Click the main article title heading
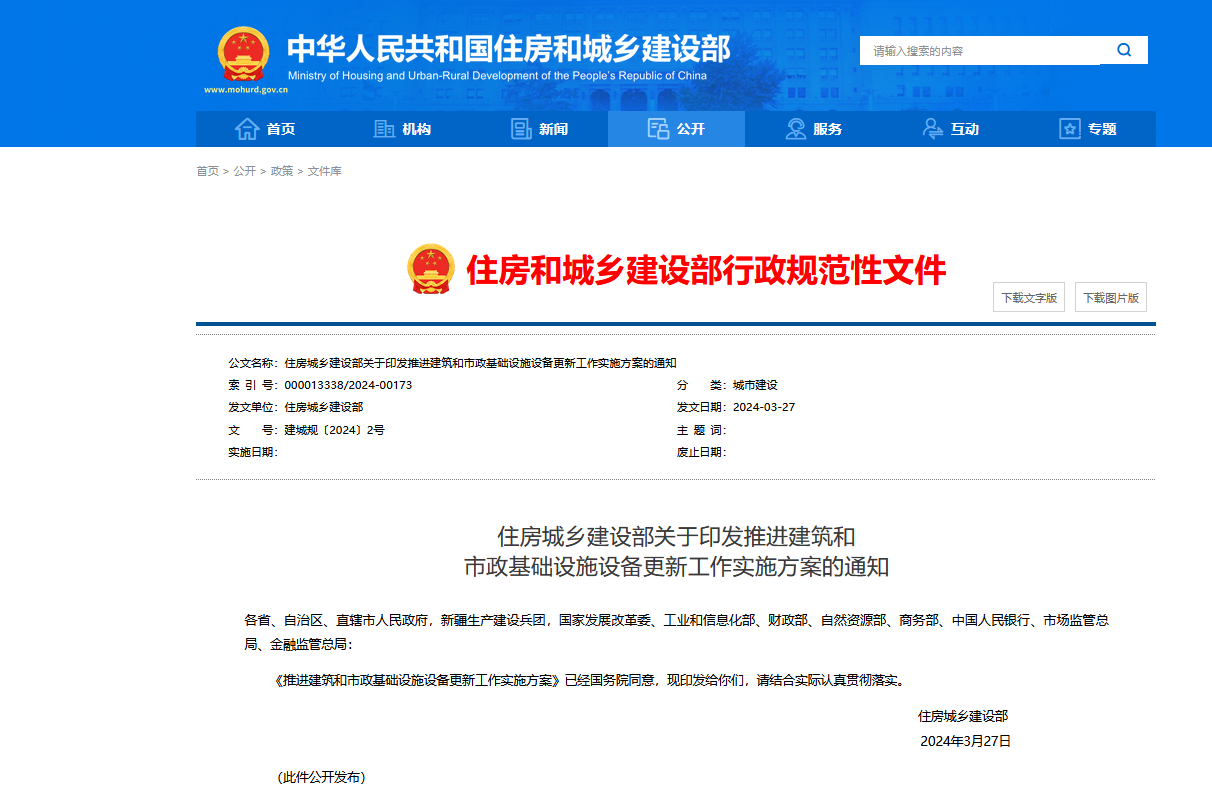 pos(676,551)
